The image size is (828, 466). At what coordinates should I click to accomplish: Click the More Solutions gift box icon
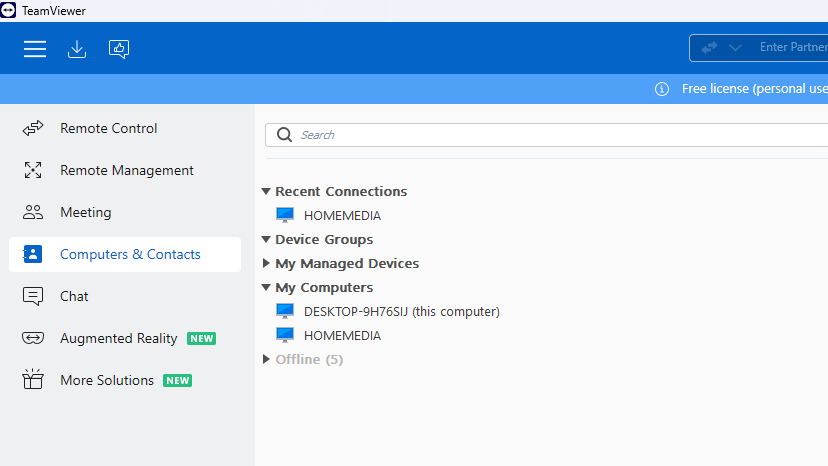[x=33, y=379]
